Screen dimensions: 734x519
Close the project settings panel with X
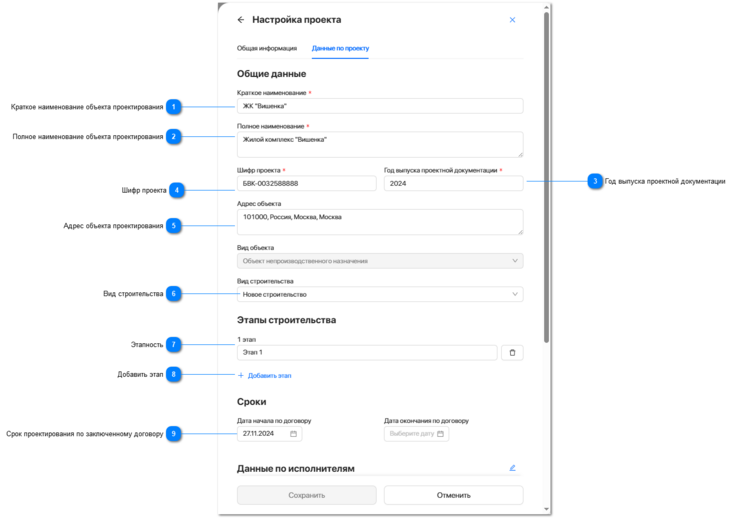512,20
